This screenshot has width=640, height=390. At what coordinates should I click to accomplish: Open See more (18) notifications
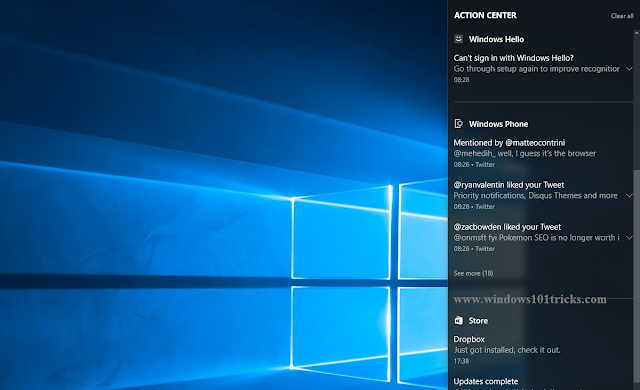[x=473, y=273]
